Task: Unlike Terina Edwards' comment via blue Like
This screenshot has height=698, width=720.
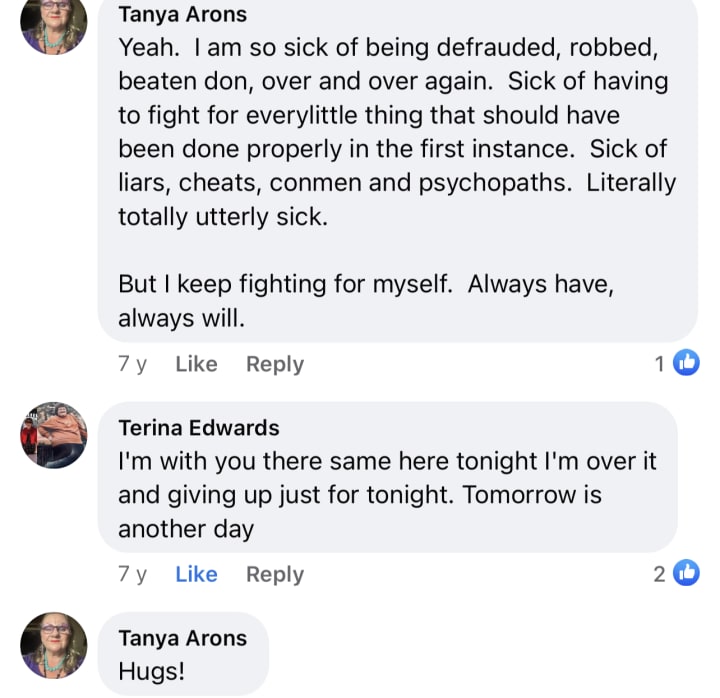Action: [196, 574]
